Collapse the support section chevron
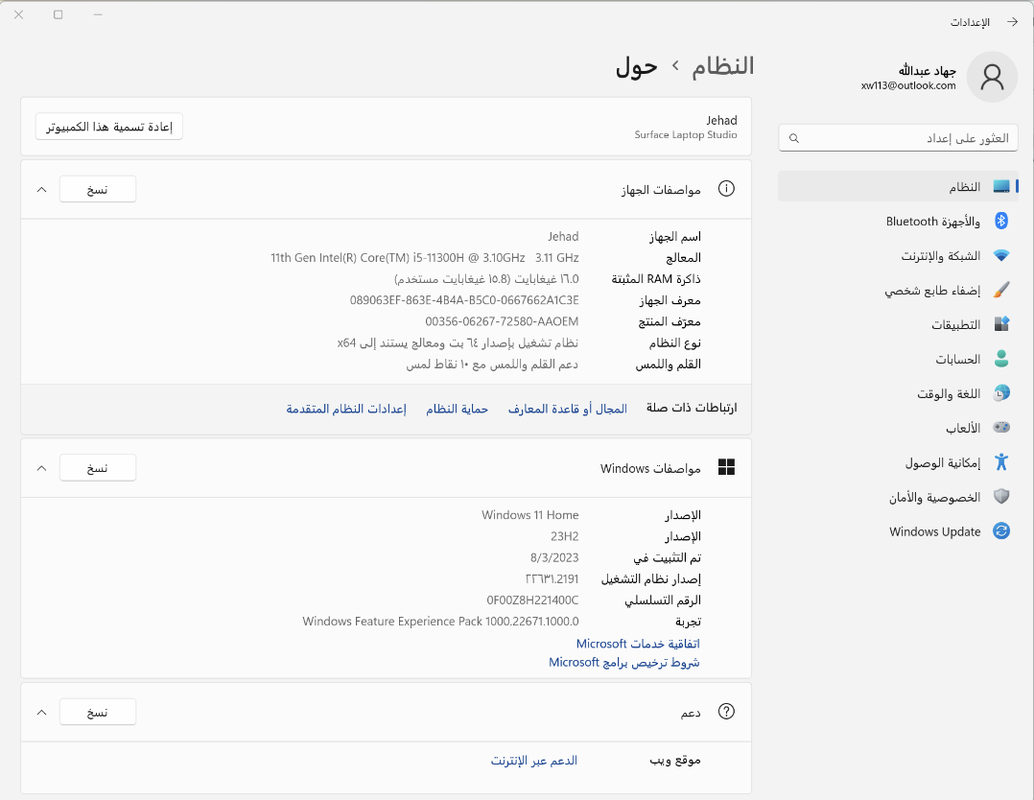 42,712
